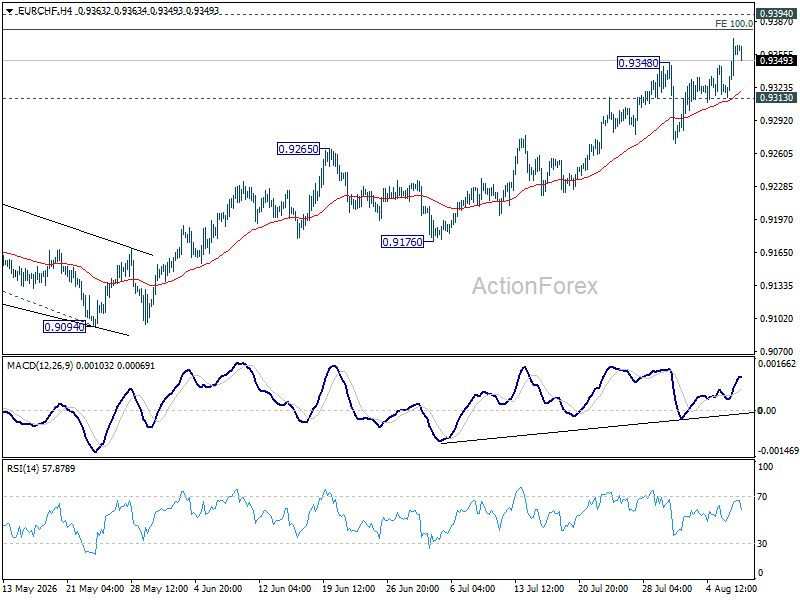Image resolution: width=800 pixels, height=600 pixels.
Task: Open the EURCHF,H4 chart dropdown arrow
Action: 9,11
